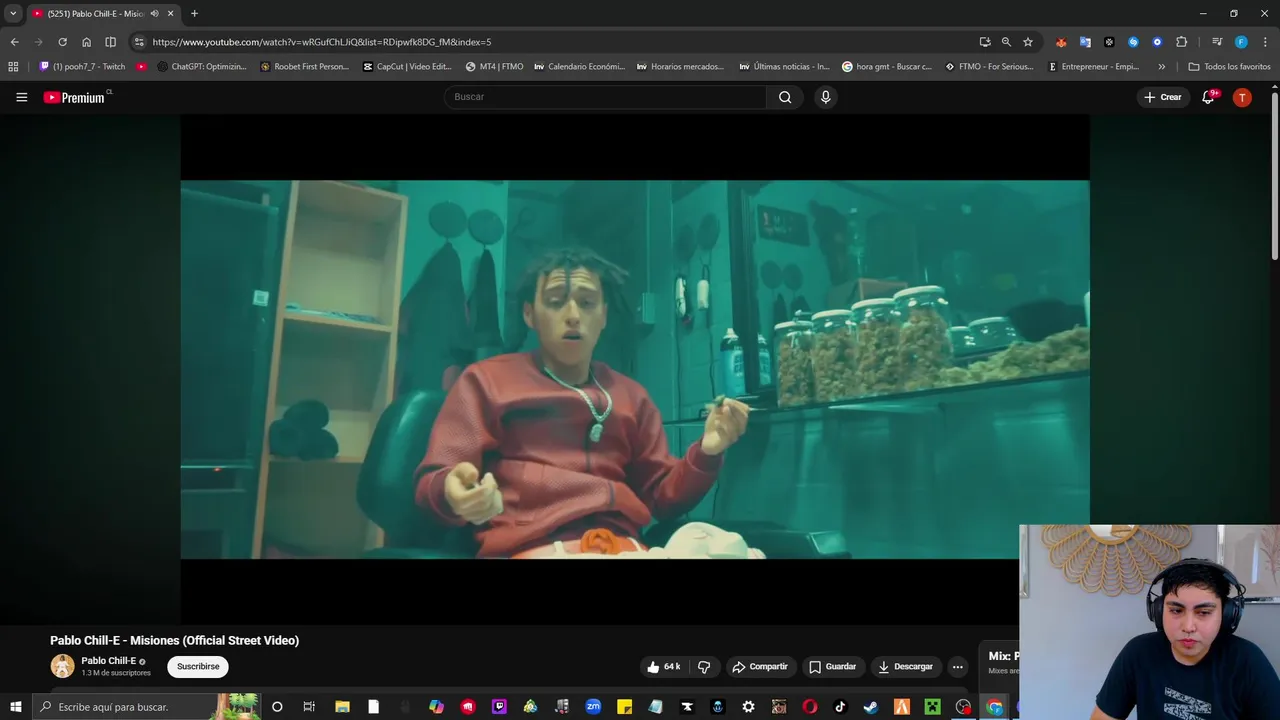Open TikTok from the taskbar
1280x720 pixels.
pos(840,707)
